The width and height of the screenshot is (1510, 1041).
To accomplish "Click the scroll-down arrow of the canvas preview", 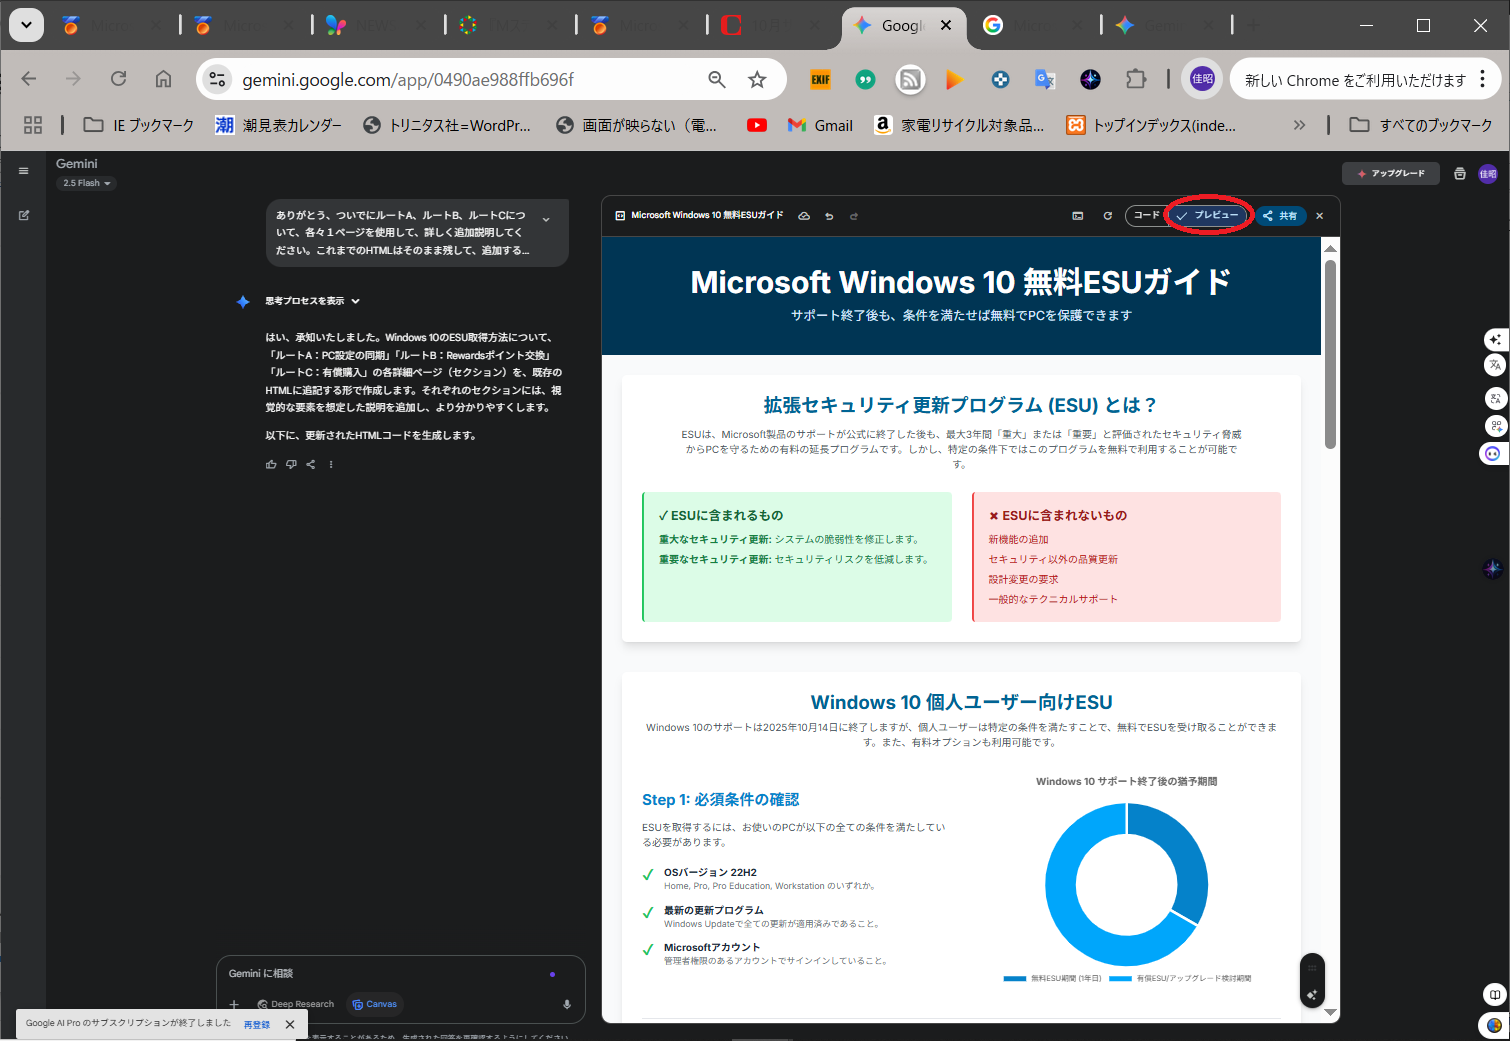I will click(x=1330, y=1013).
